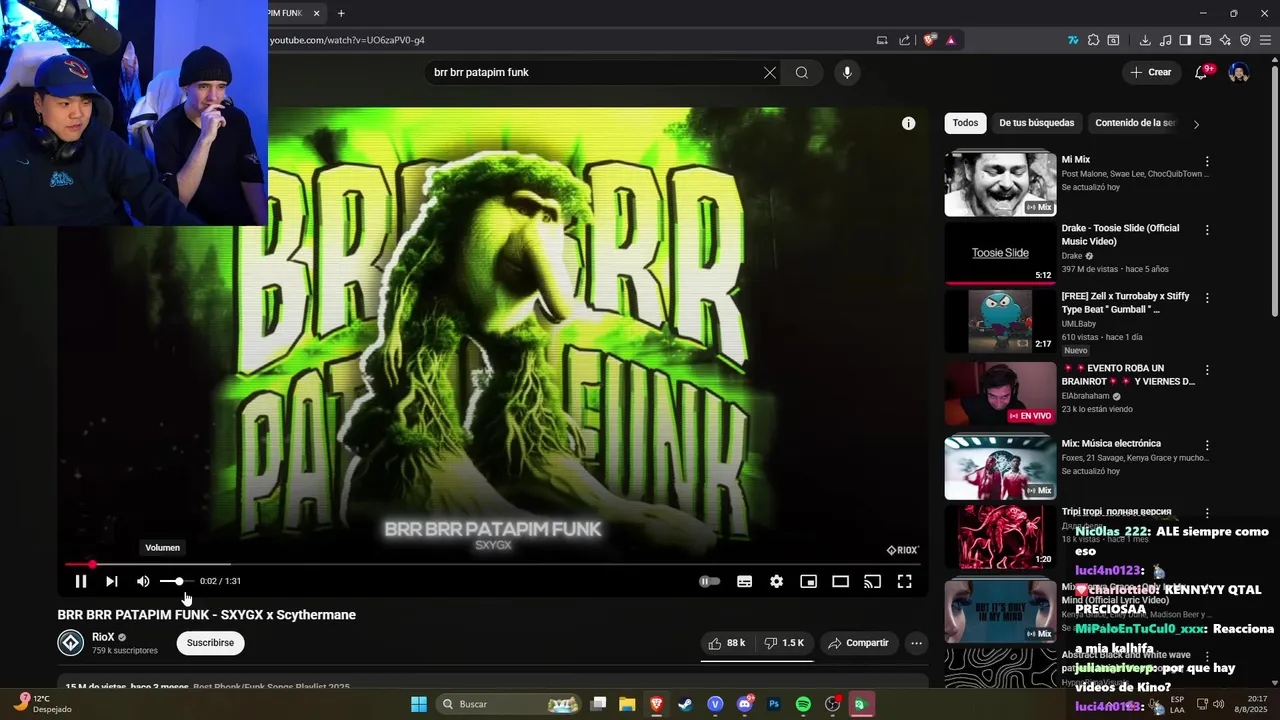Click the Compartir button
Screen dimensions: 1280x720
point(858,643)
